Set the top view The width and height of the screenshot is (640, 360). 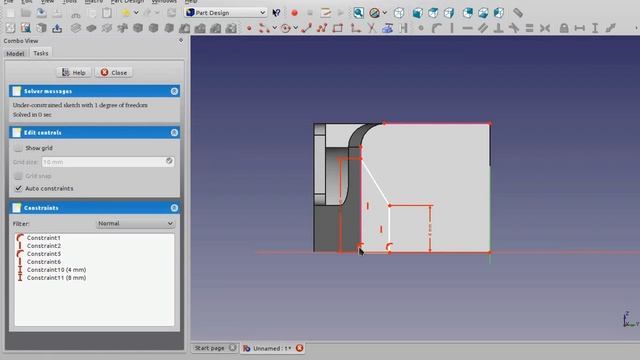tap(433, 13)
